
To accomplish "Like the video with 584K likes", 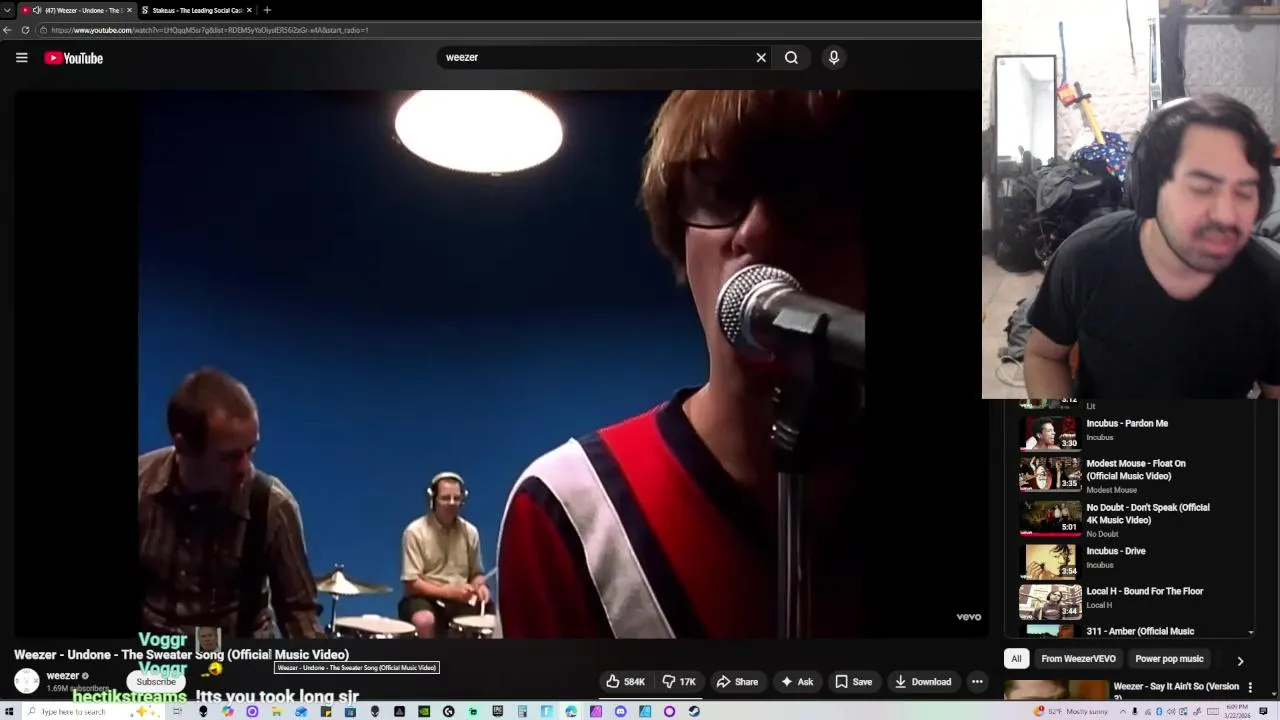I will pyautogui.click(x=625, y=682).
